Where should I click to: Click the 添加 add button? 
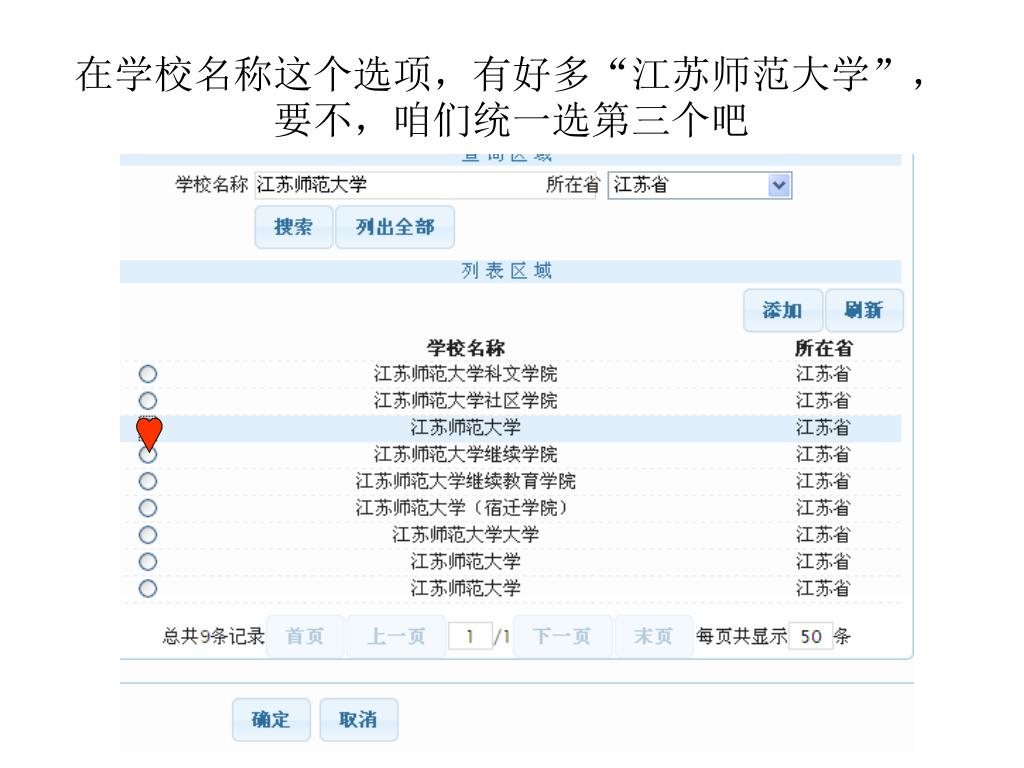tap(782, 310)
